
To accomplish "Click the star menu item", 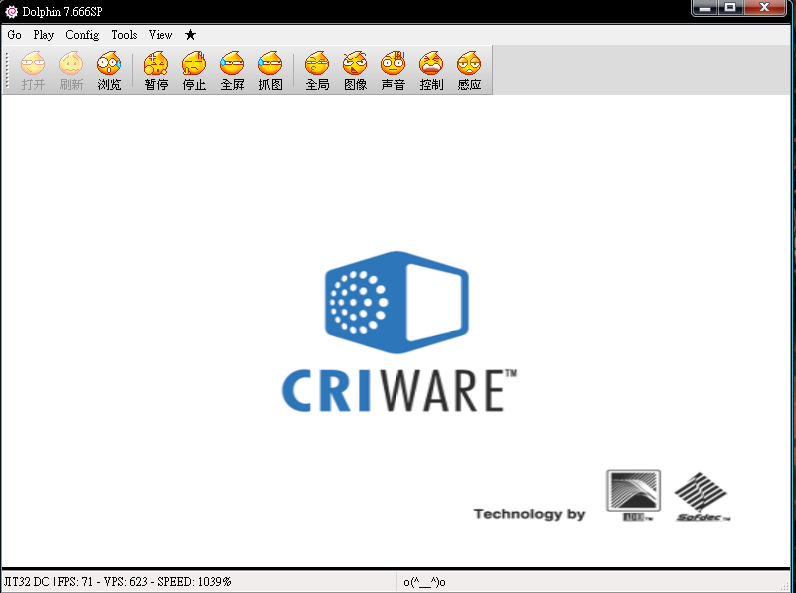I will point(190,35).
